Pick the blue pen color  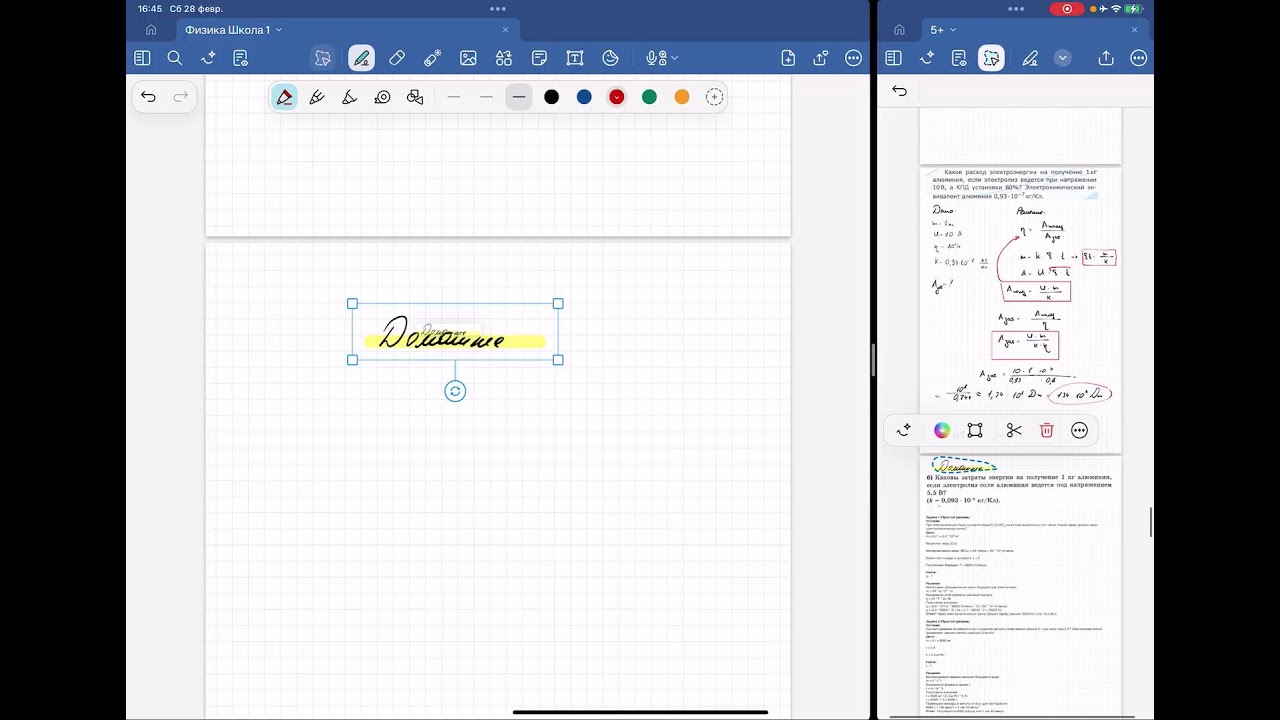(584, 97)
